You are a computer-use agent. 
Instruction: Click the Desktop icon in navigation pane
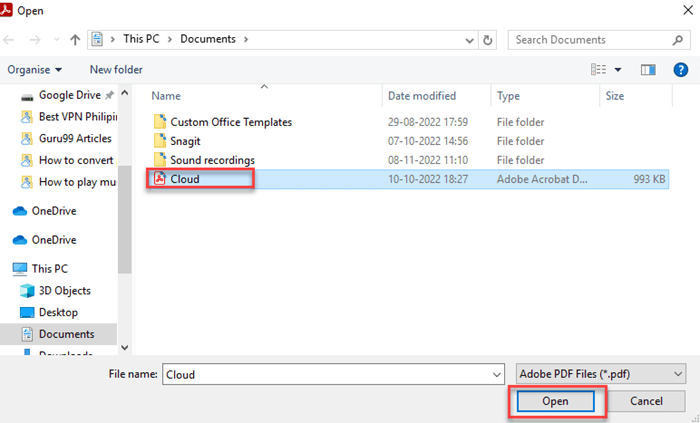[x=27, y=312]
